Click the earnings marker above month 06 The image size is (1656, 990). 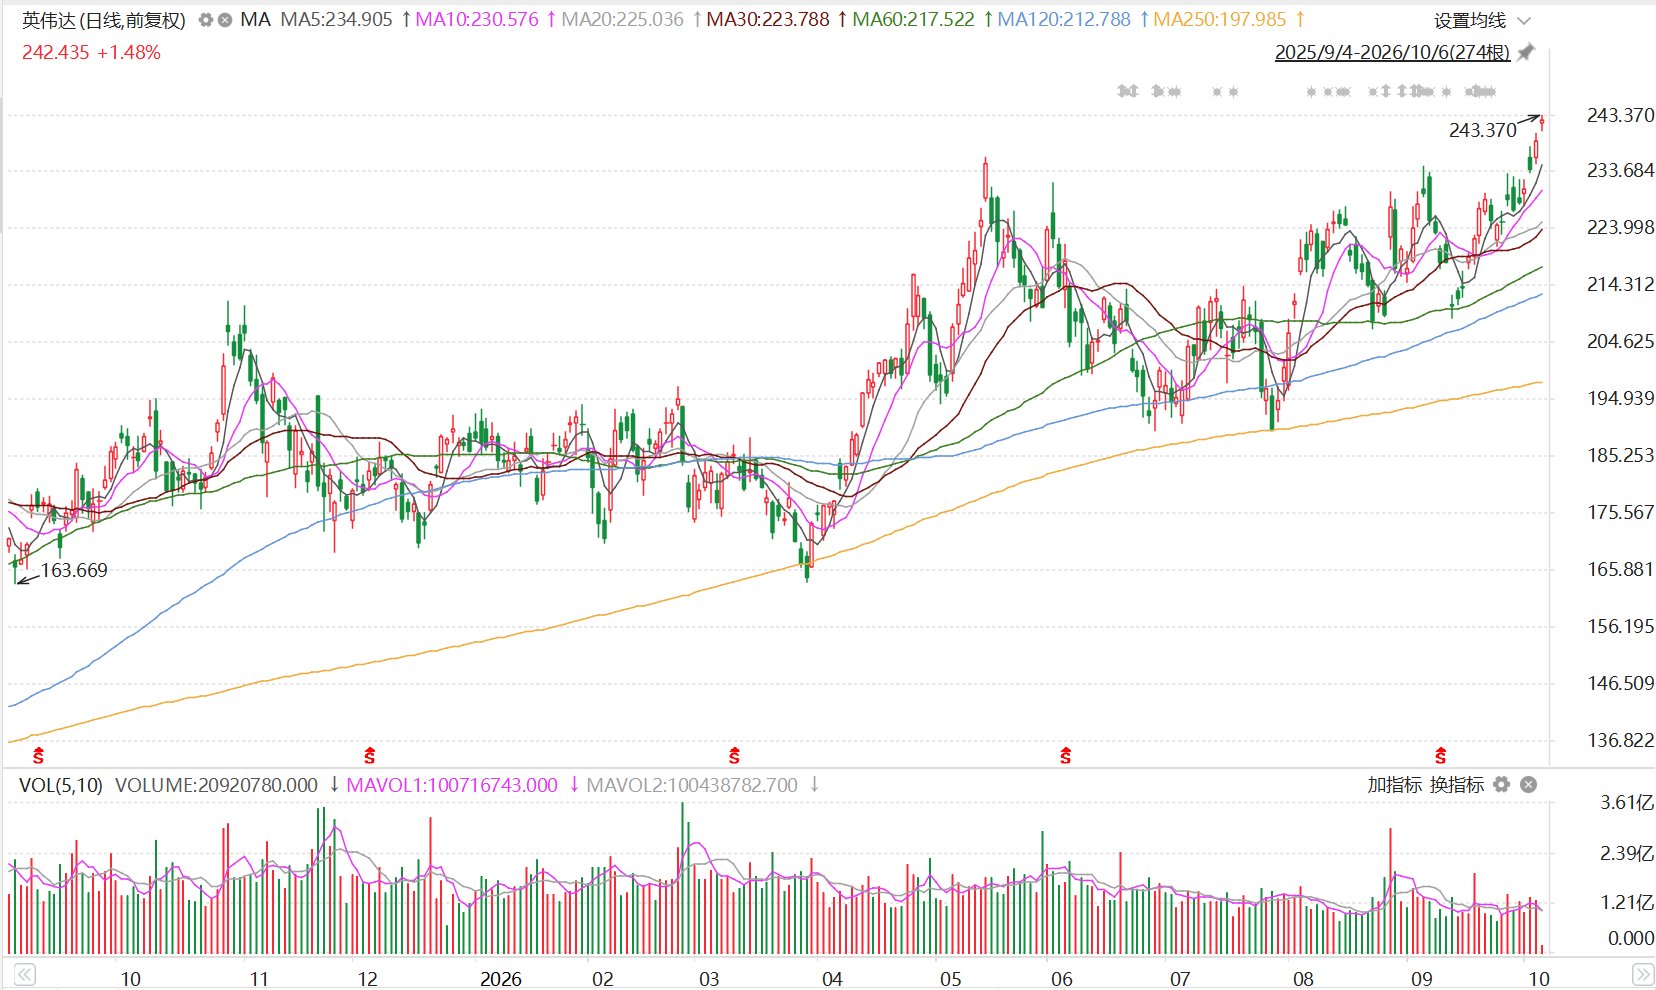pyautogui.click(x=1066, y=755)
